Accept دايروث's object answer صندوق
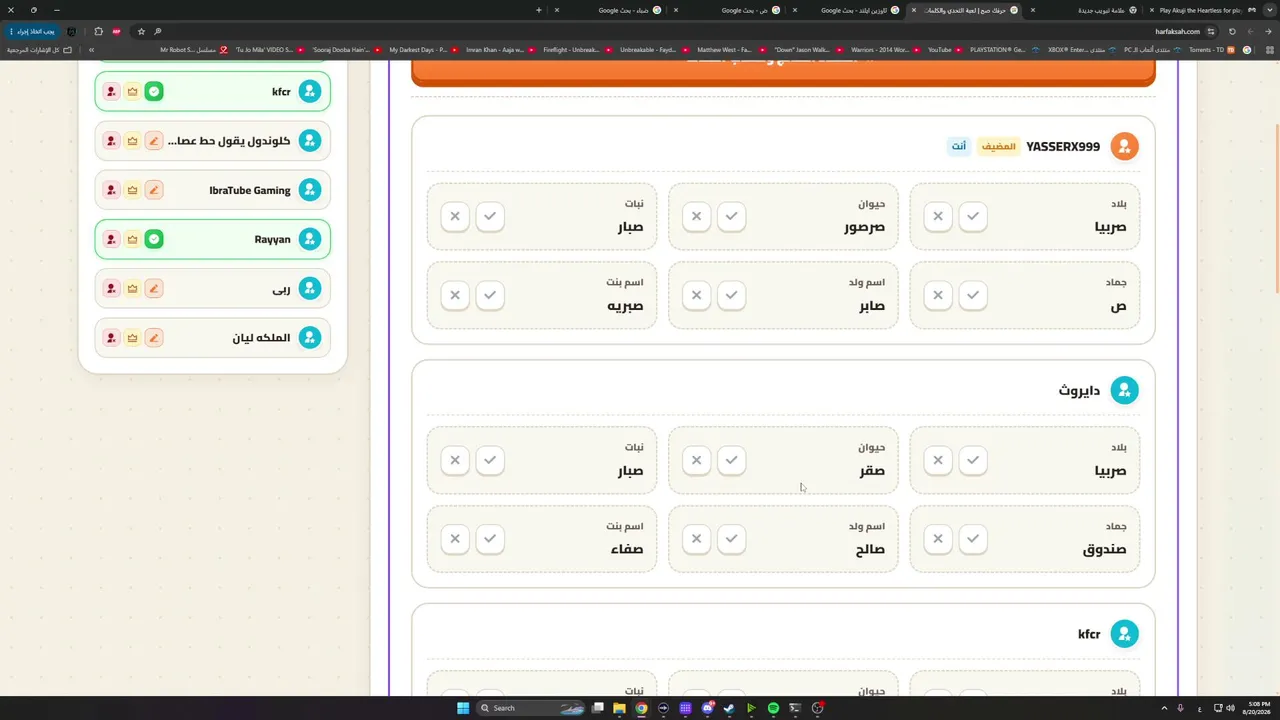1280x720 pixels. [973, 539]
